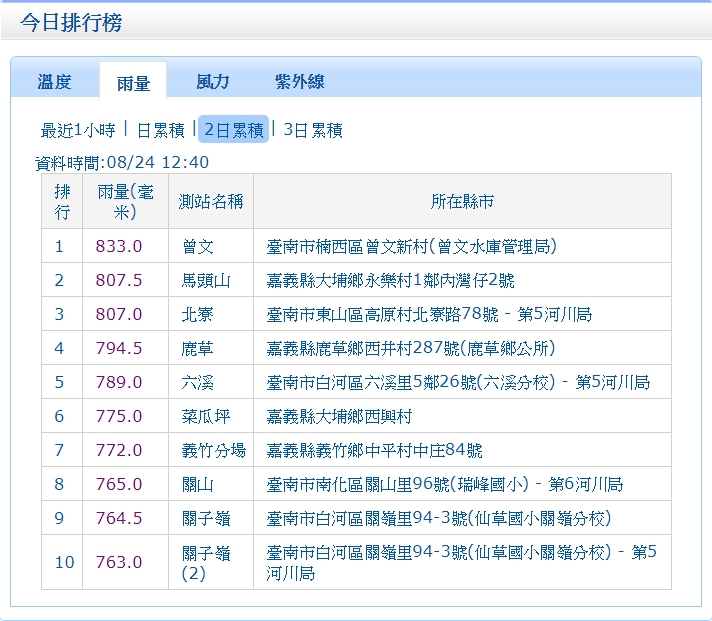Click the 今日排行榜 heading
712x621 pixels.
71,23
